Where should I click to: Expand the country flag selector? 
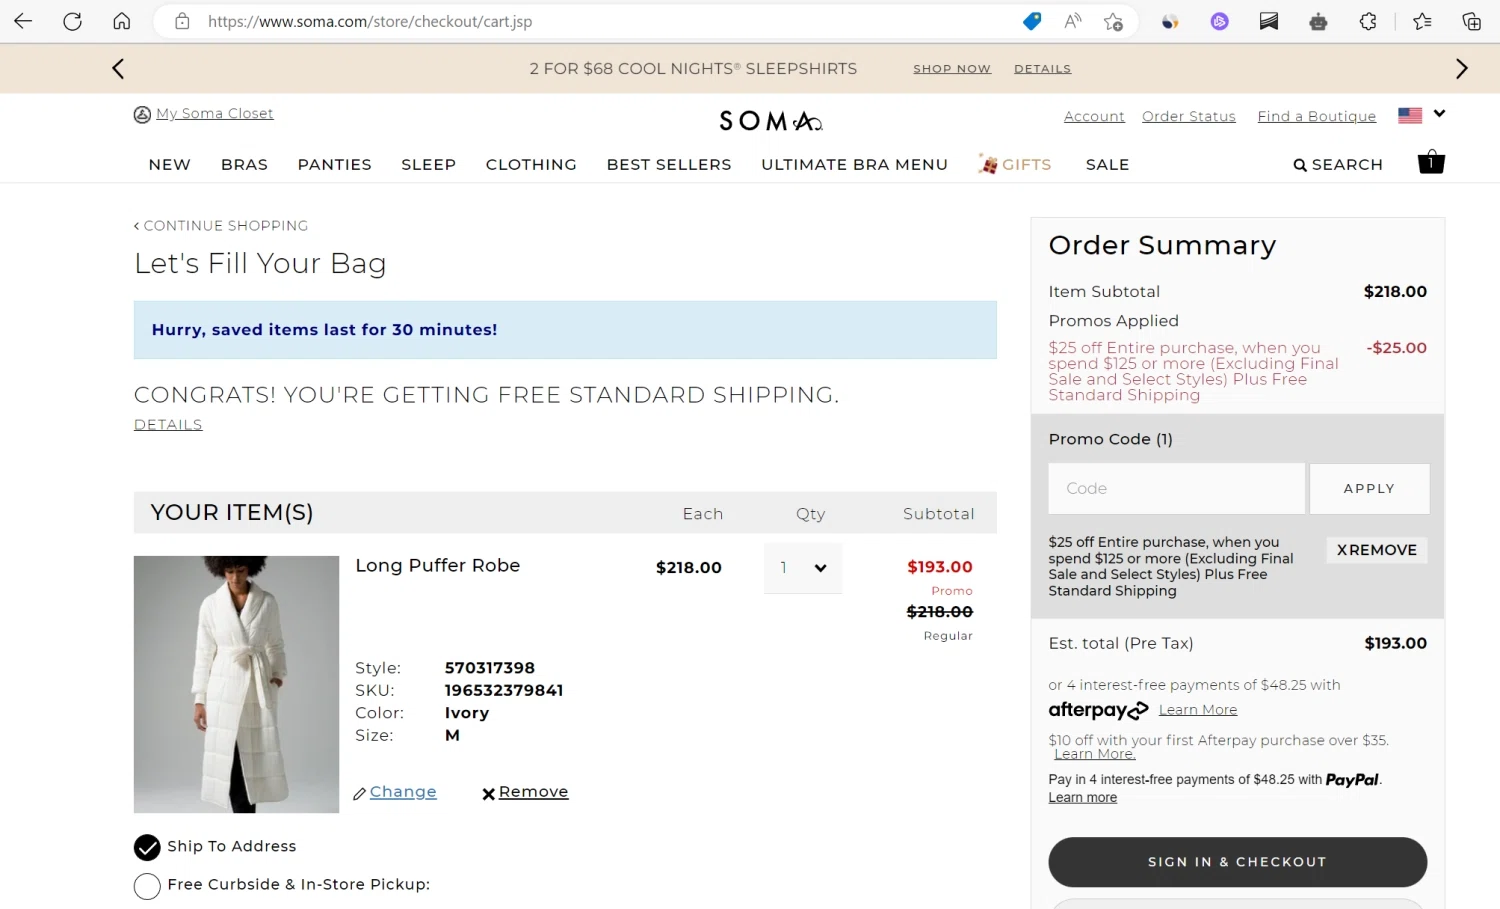[1439, 114]
